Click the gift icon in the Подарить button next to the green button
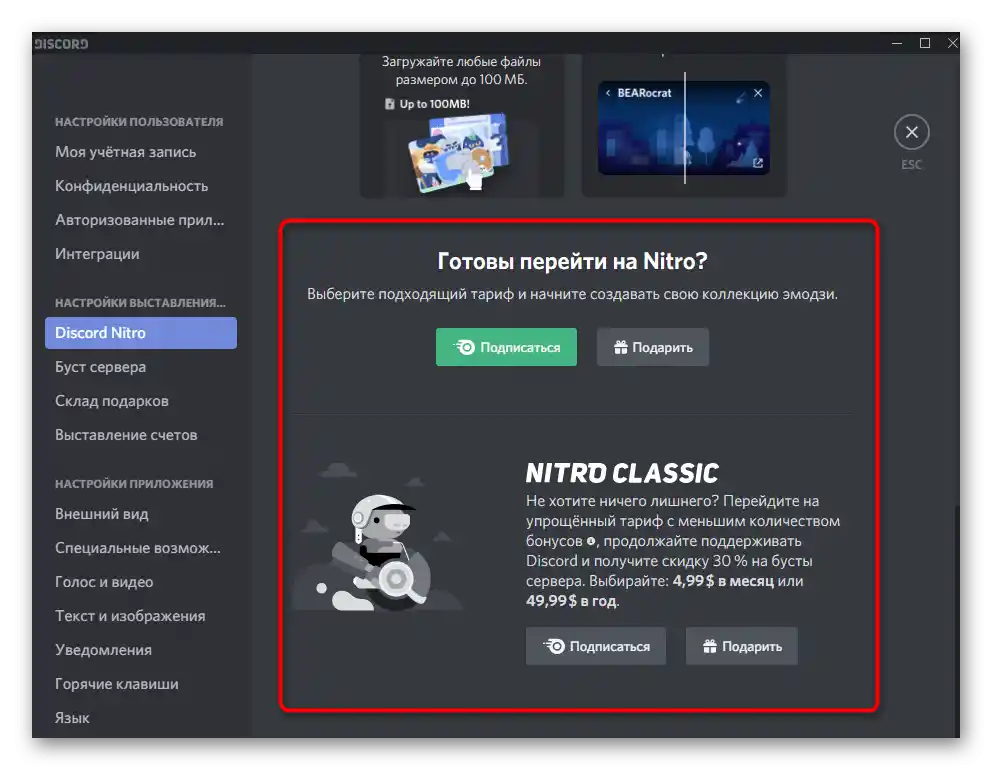992x770 pixels. pos(621,347)
